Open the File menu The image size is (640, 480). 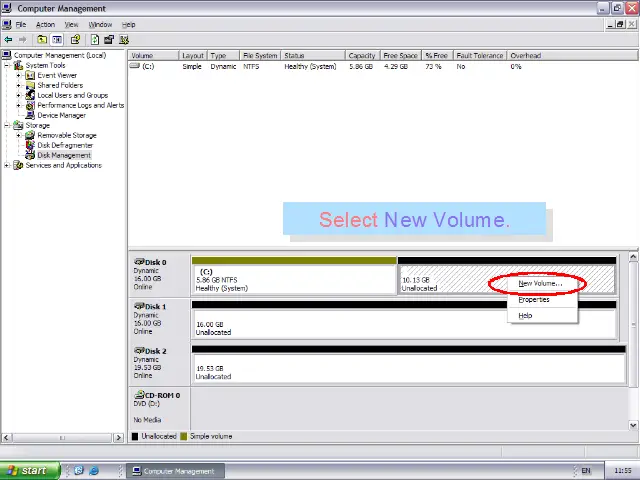point(21,25)
